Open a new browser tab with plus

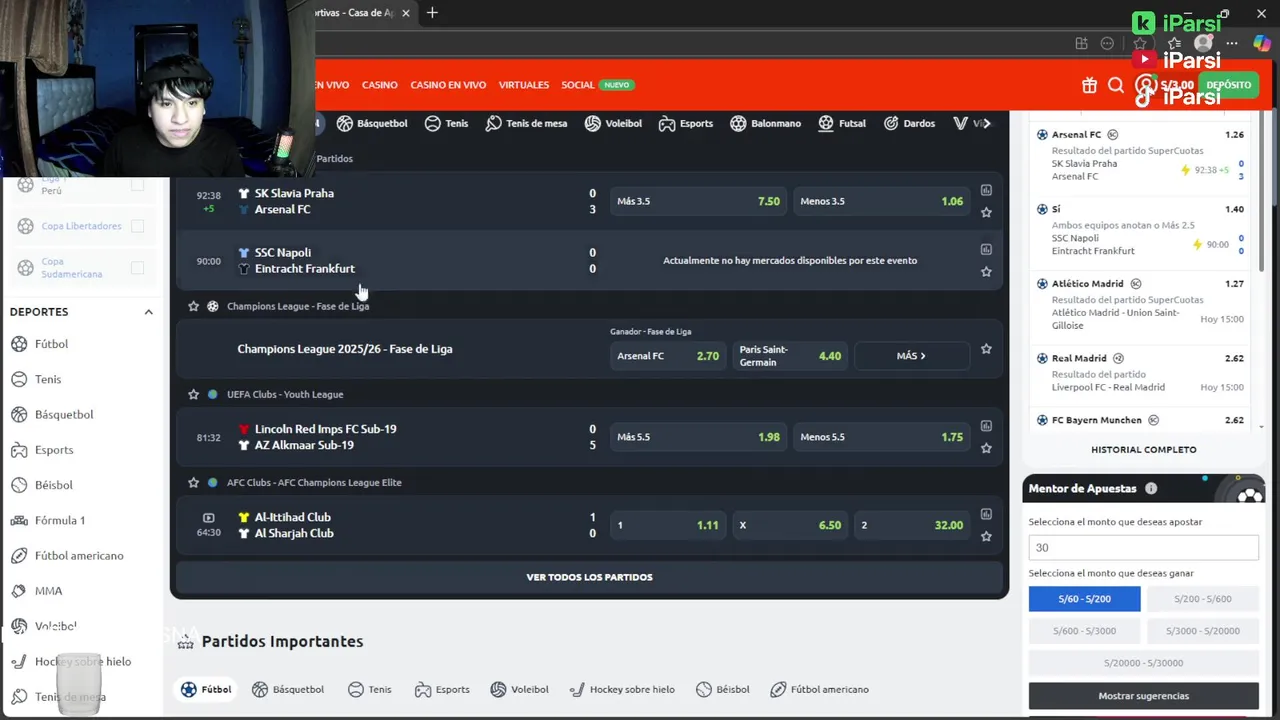click(x=432, y=13)
